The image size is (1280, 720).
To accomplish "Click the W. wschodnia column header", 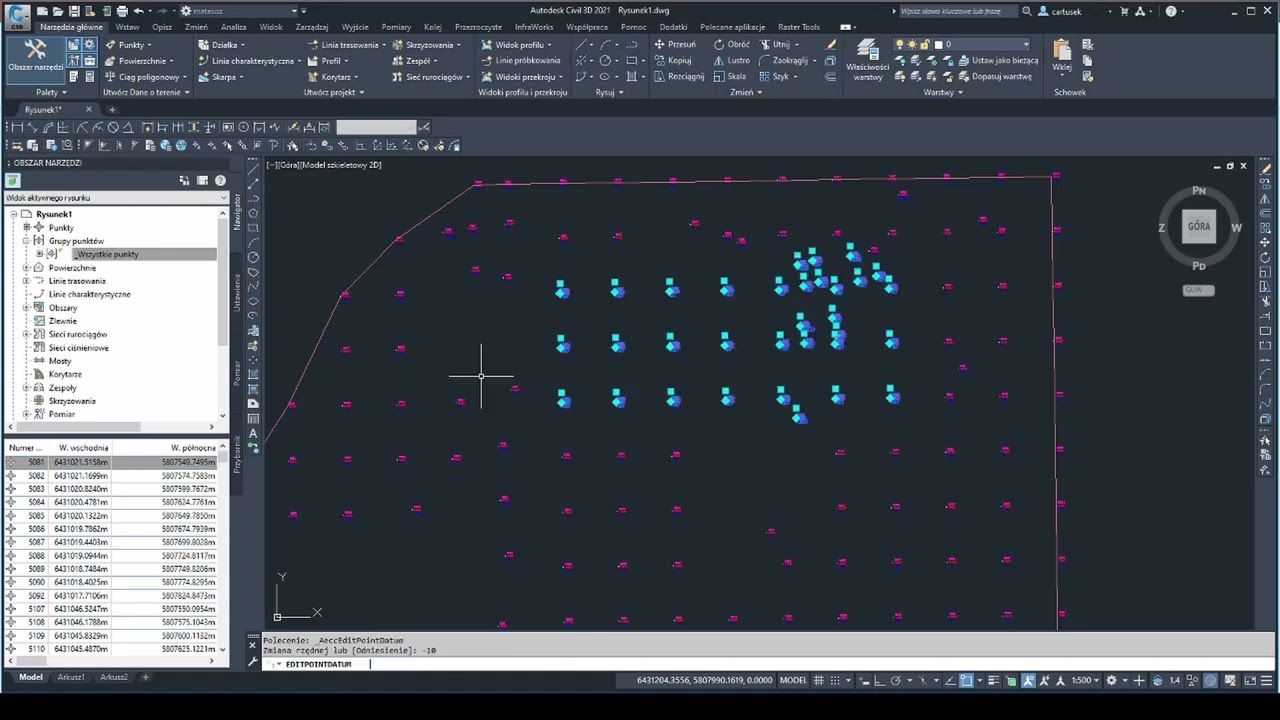I will tap(84, 448).
